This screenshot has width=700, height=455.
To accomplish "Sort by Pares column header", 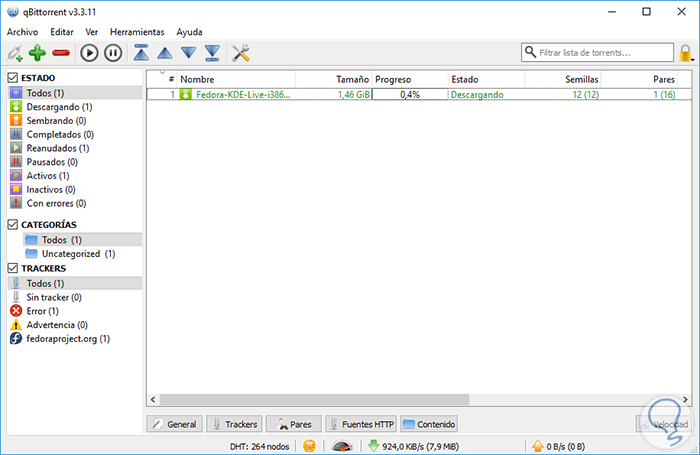I will (639, 79).
